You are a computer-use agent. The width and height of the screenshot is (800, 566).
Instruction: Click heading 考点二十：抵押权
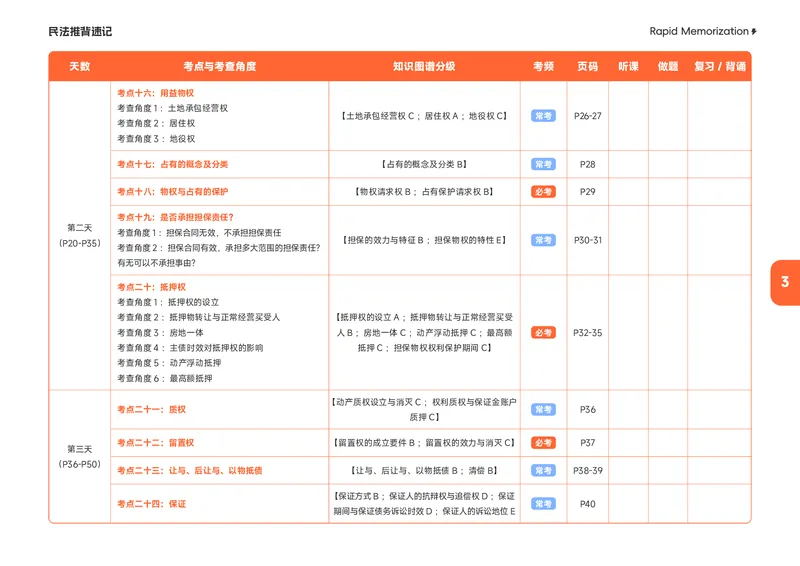(x=152, y=287)
